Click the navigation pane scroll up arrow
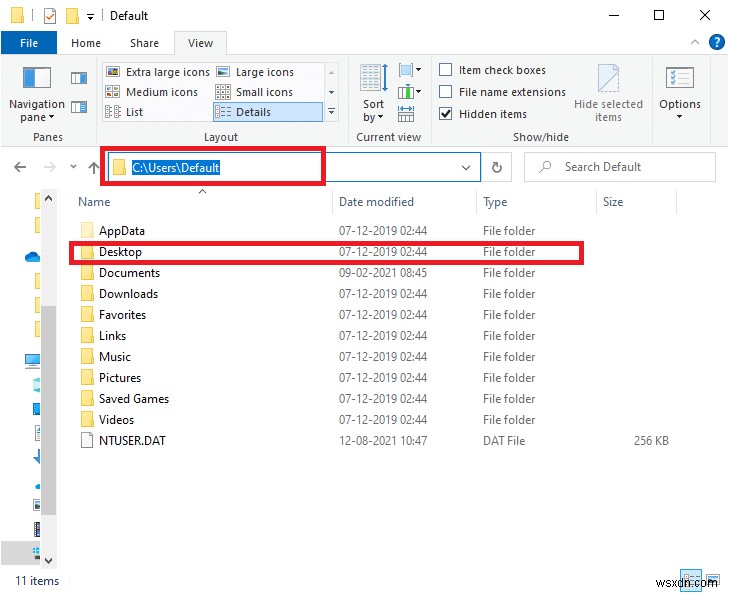 tap(48, 199)
